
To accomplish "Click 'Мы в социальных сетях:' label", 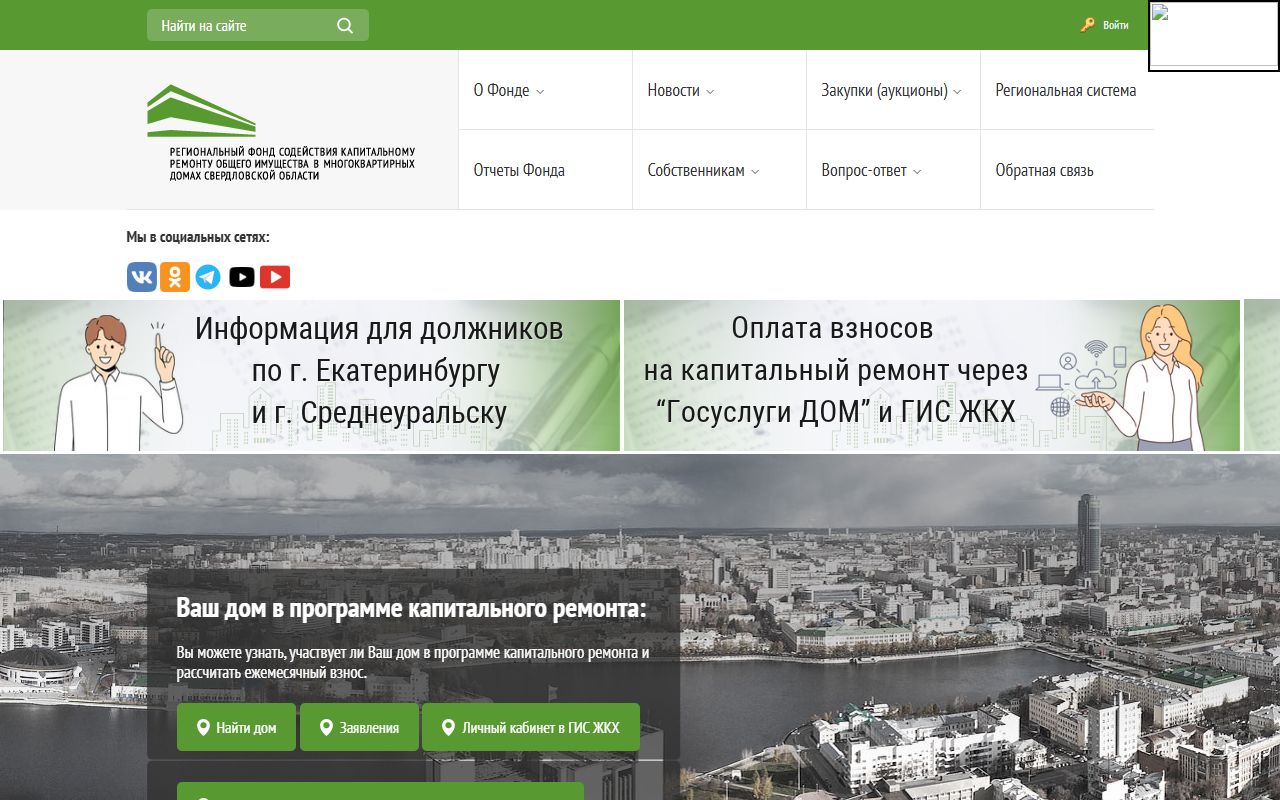I will click(x=198, y=237).
